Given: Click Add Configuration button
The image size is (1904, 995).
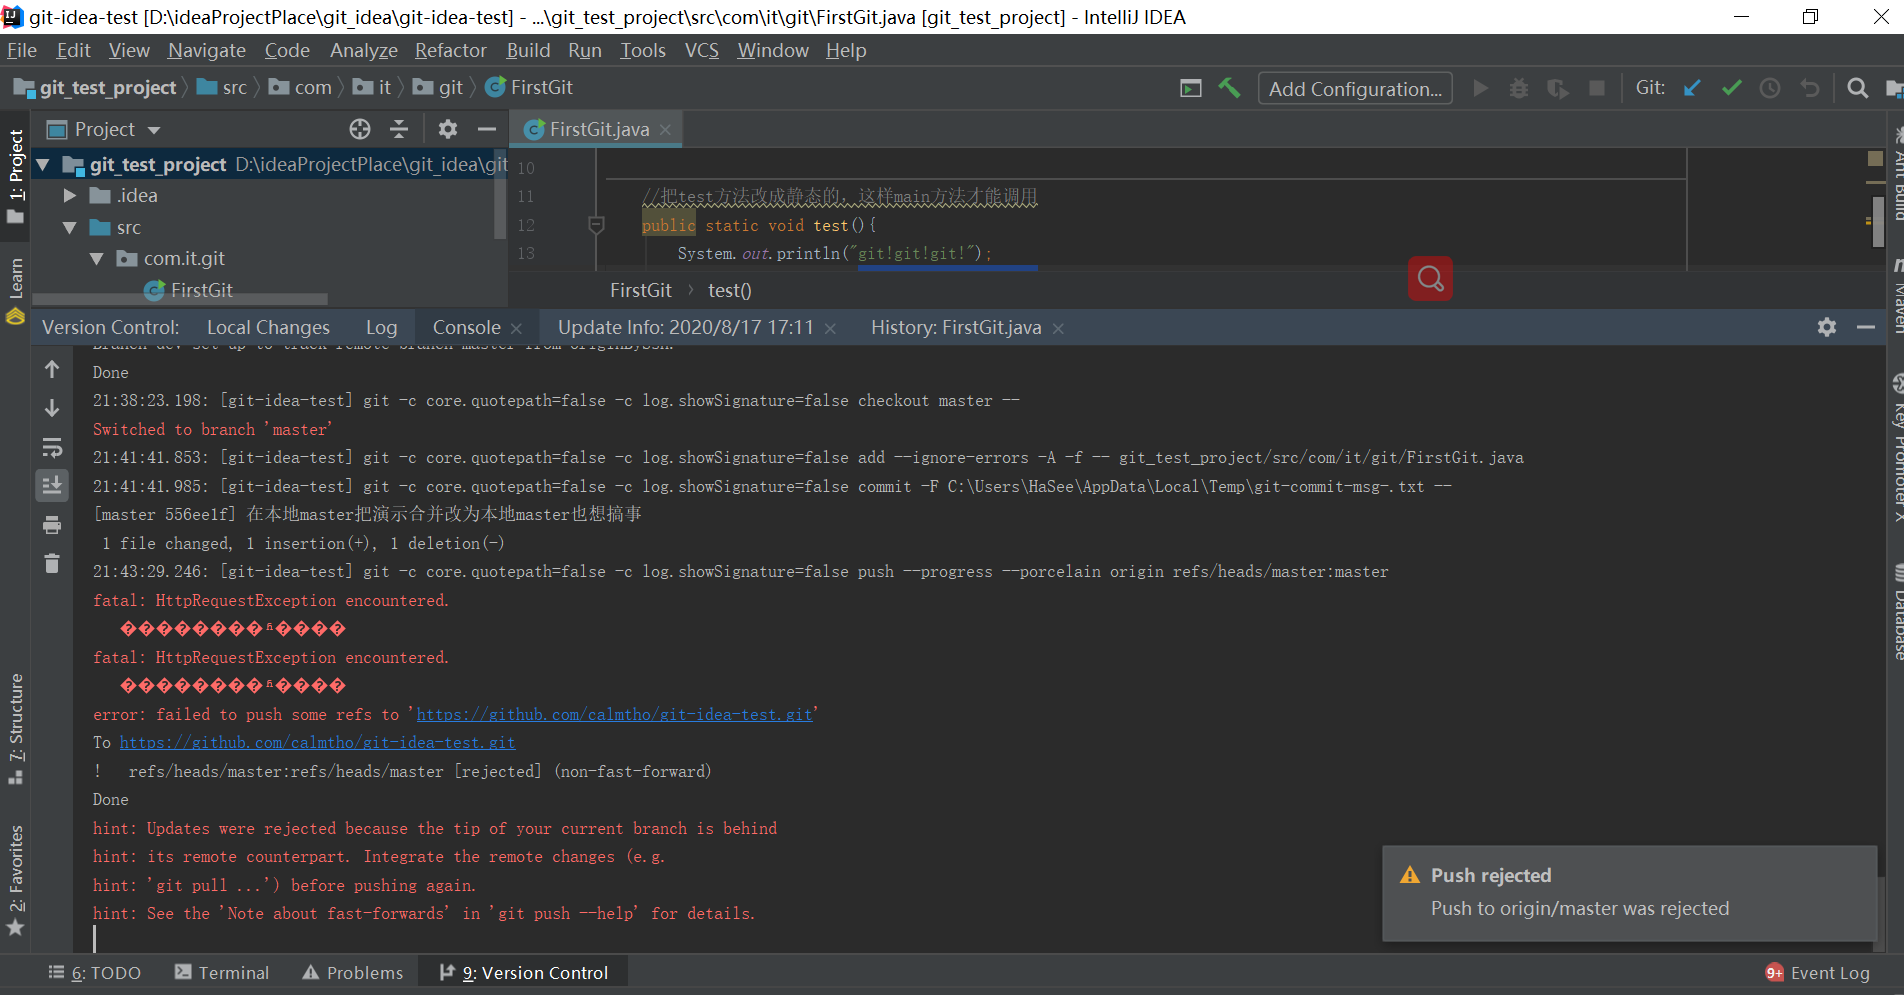Looking at the screenshot, I should pyautogui.click(x=1355, y=89).
